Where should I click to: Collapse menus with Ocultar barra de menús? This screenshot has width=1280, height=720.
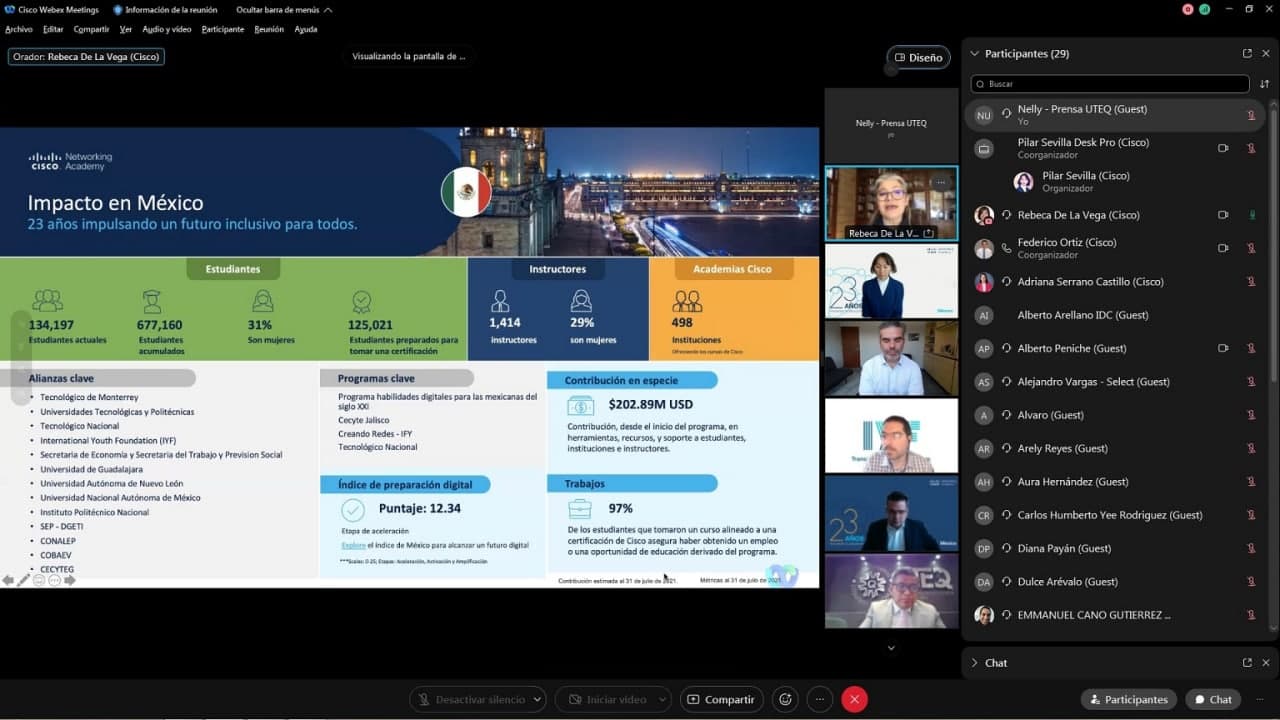[284, 9]
